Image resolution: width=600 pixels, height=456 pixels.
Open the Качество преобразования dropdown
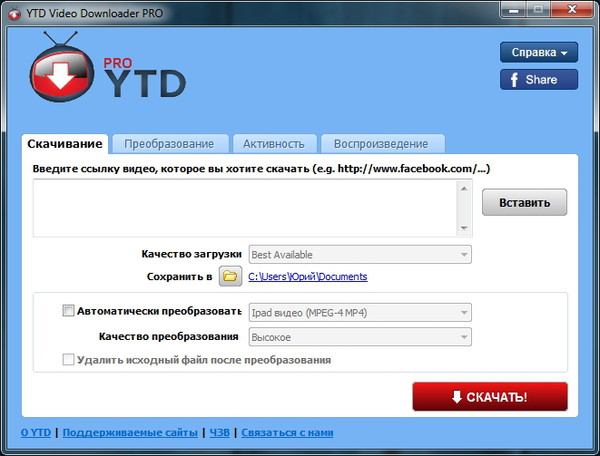click(360, 337)
